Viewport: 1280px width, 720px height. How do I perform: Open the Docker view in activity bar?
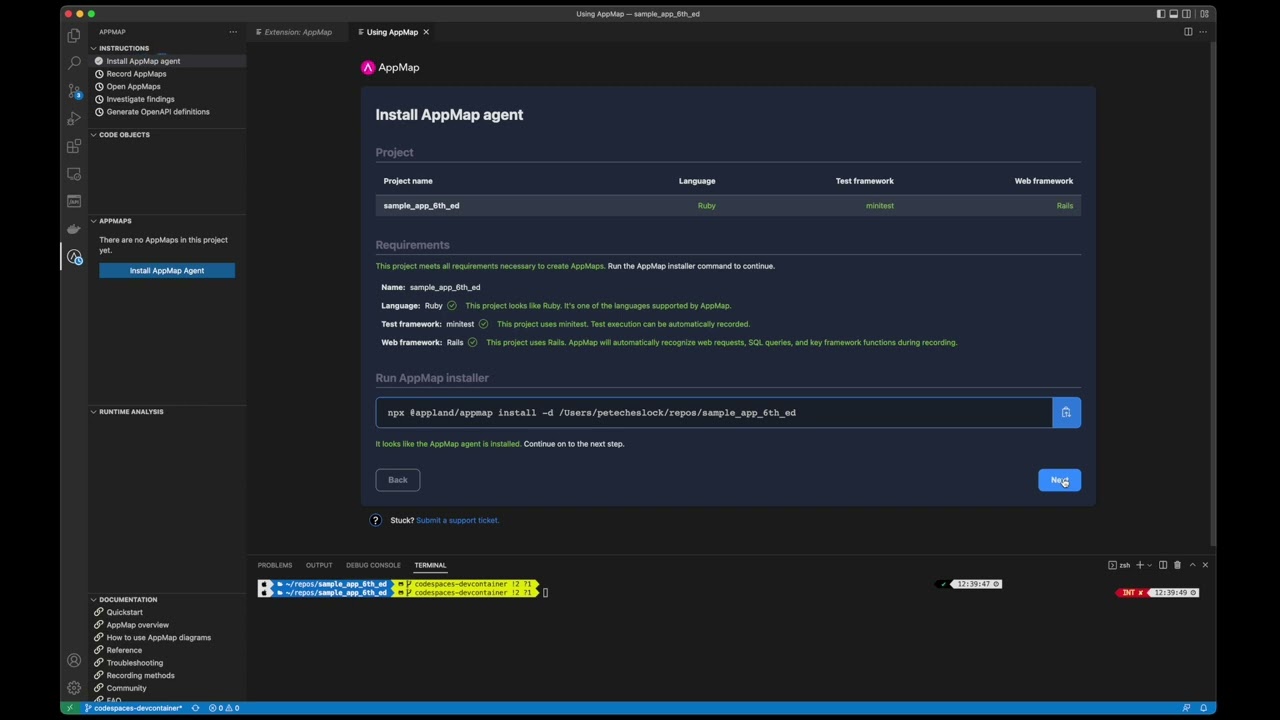[x=74, y=229]
